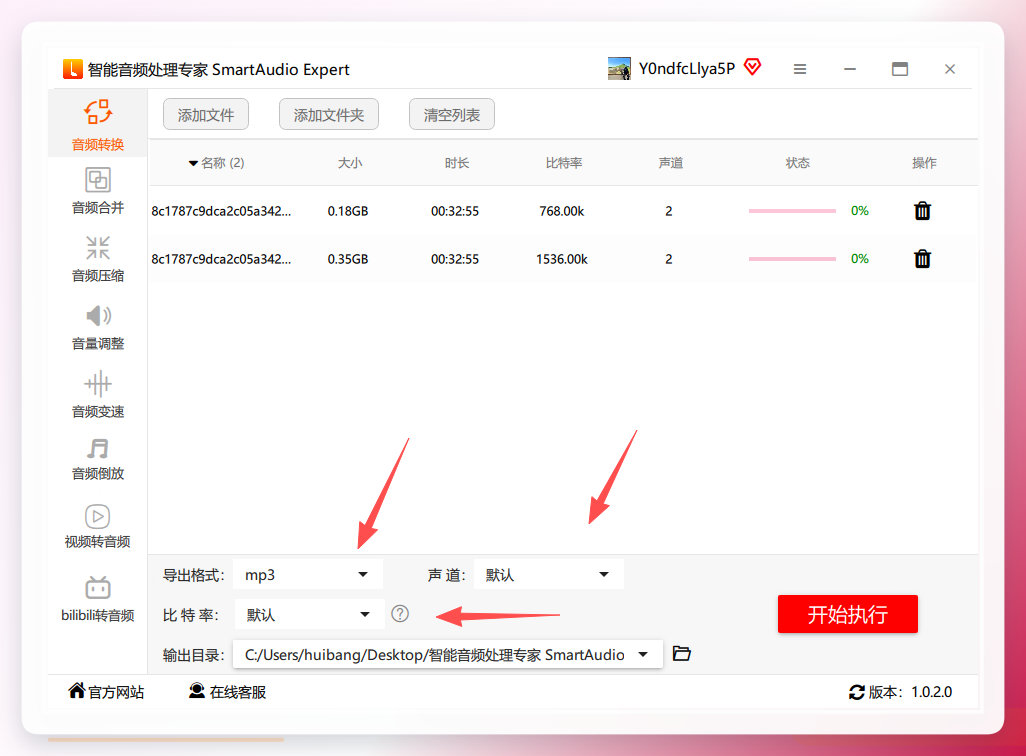The width and height of the screenshot is (1026, 756).
Task: Click the 声道 channel column header
Action: click(x=671, y=163)
